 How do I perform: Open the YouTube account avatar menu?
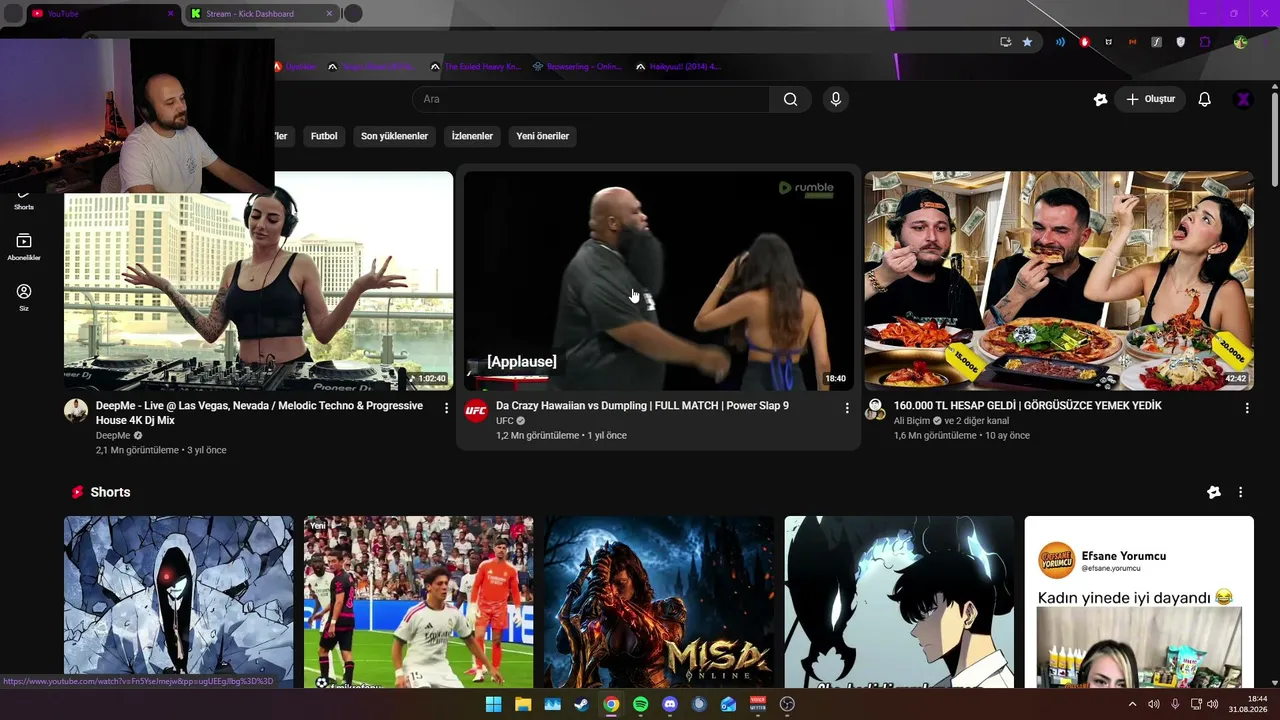coord(1243,99)
